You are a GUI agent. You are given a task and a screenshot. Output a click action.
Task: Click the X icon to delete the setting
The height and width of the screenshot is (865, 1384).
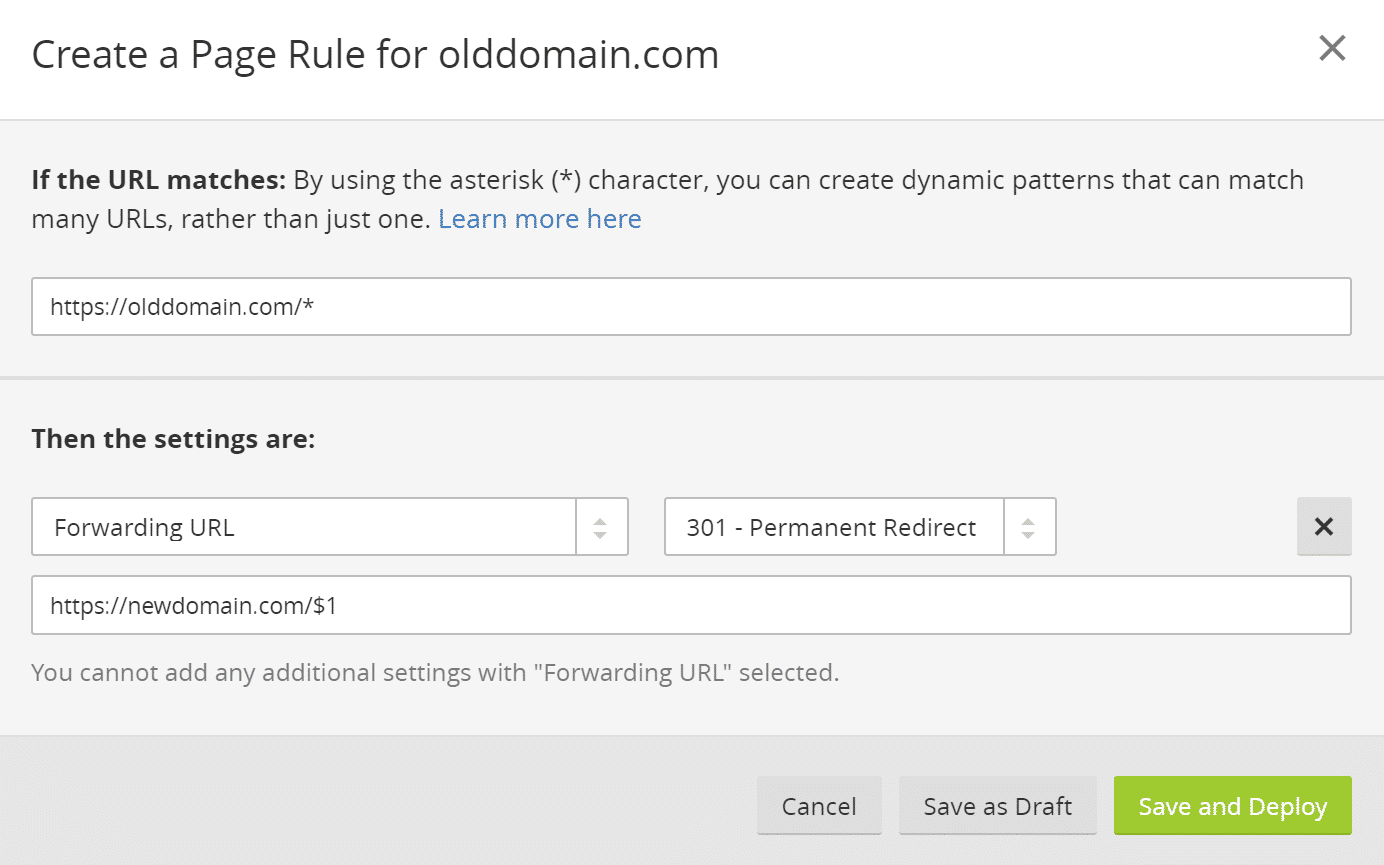click(1323, 526)
